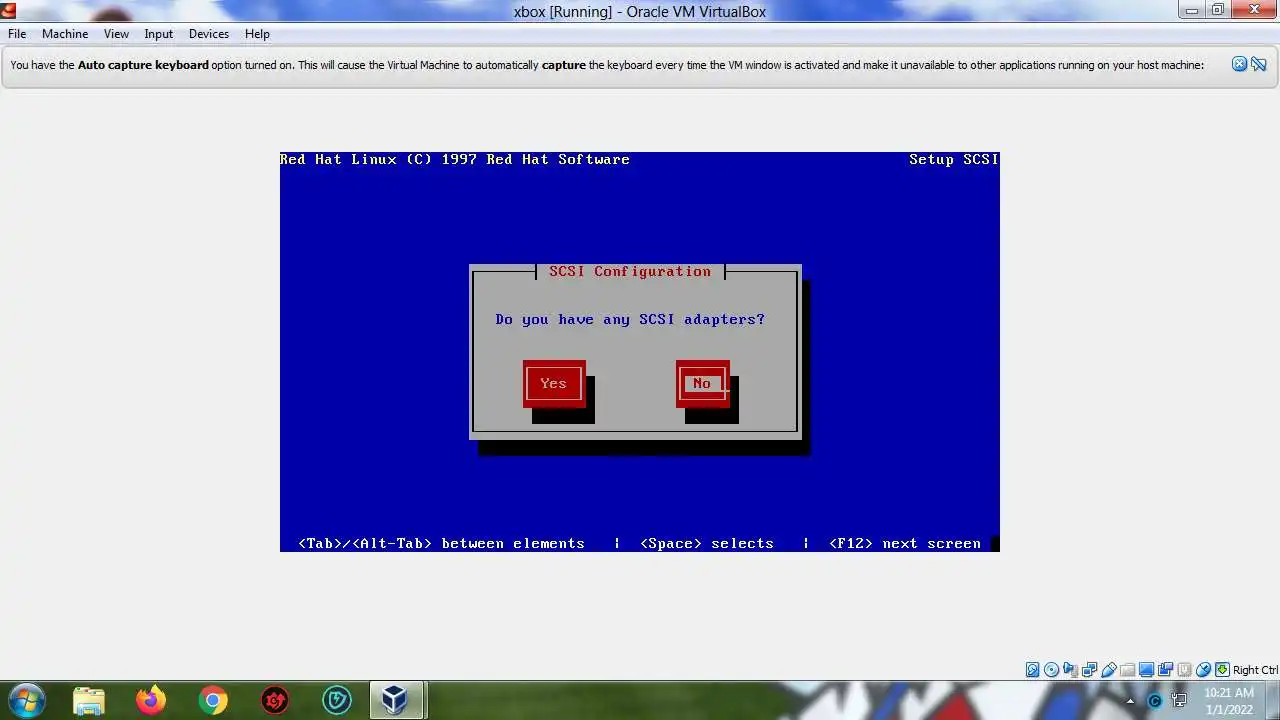Dismiss the auto capture keyboard notification
The image size is (1280, 720).
click(1239, 64)
